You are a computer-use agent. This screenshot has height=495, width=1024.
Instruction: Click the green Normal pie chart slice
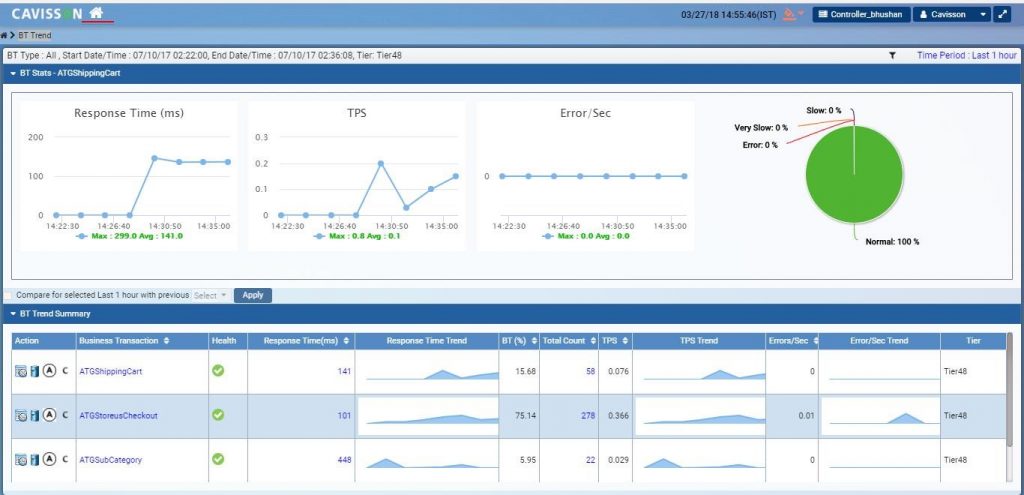click(854, 174)
